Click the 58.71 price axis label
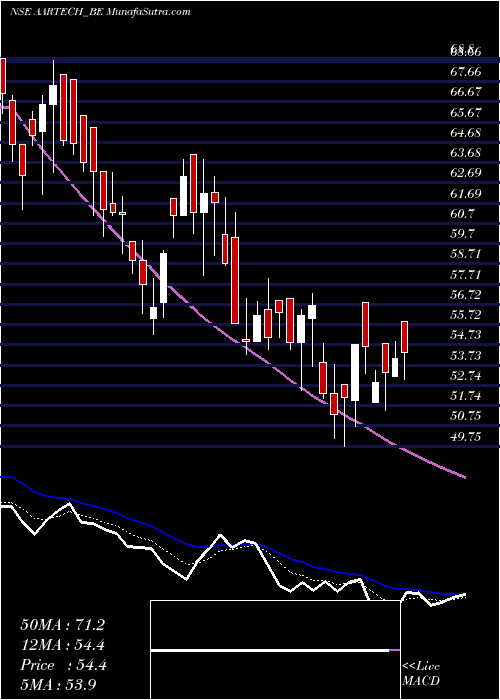Image resolution: width=500 pixels, height=700 pixels. (466, 254)
